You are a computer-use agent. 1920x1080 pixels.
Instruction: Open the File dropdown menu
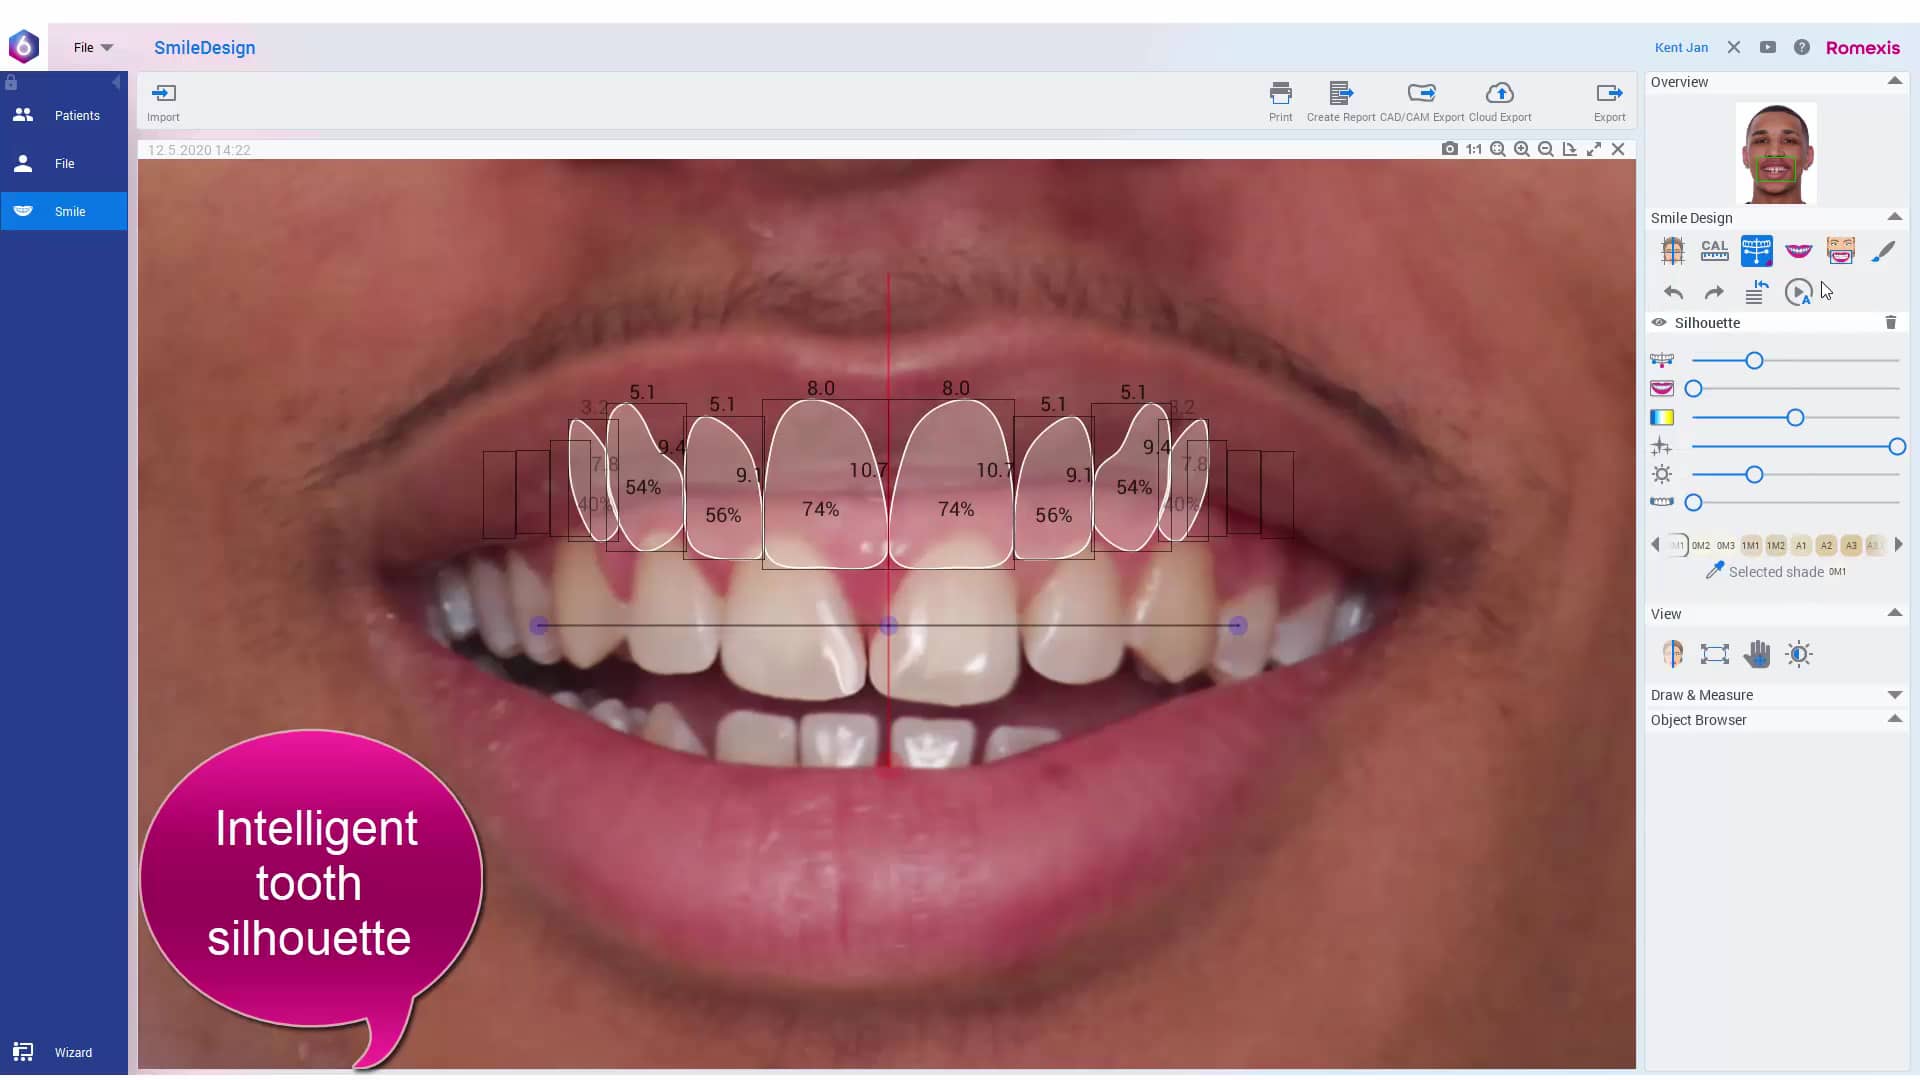[x=92, y=47]
